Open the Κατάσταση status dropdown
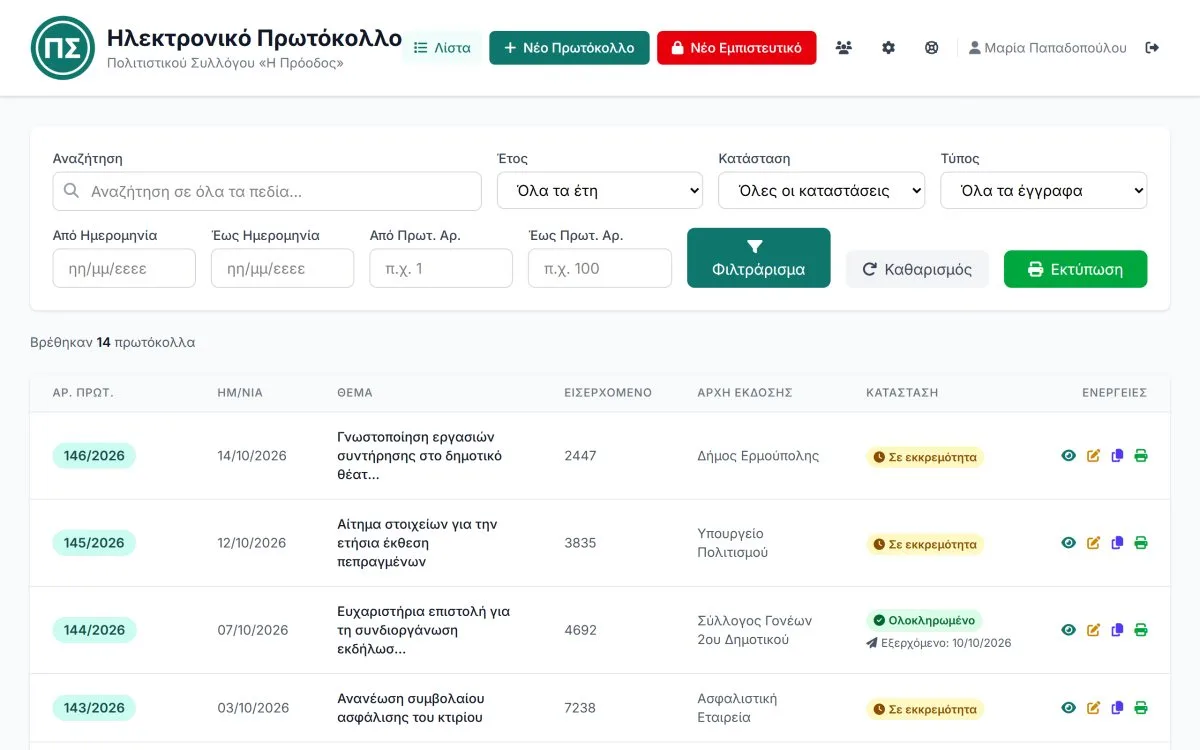The height and width of the screenshot is (750, 1200). (x=821, y=190)
